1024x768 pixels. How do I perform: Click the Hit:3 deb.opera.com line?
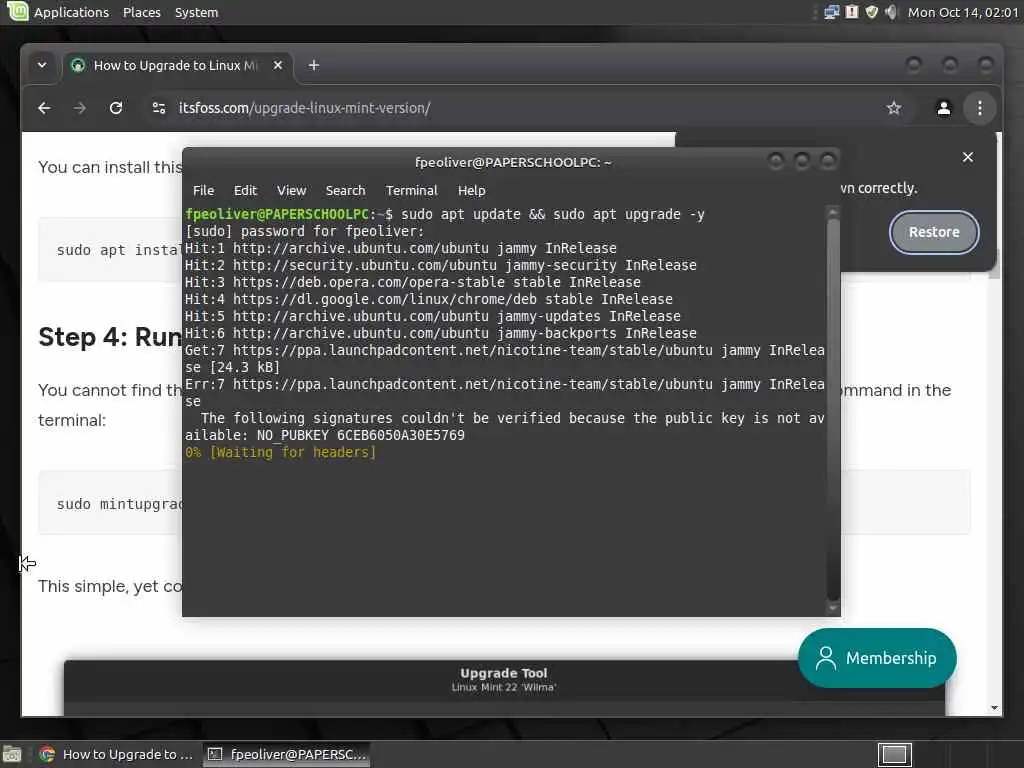413,282
